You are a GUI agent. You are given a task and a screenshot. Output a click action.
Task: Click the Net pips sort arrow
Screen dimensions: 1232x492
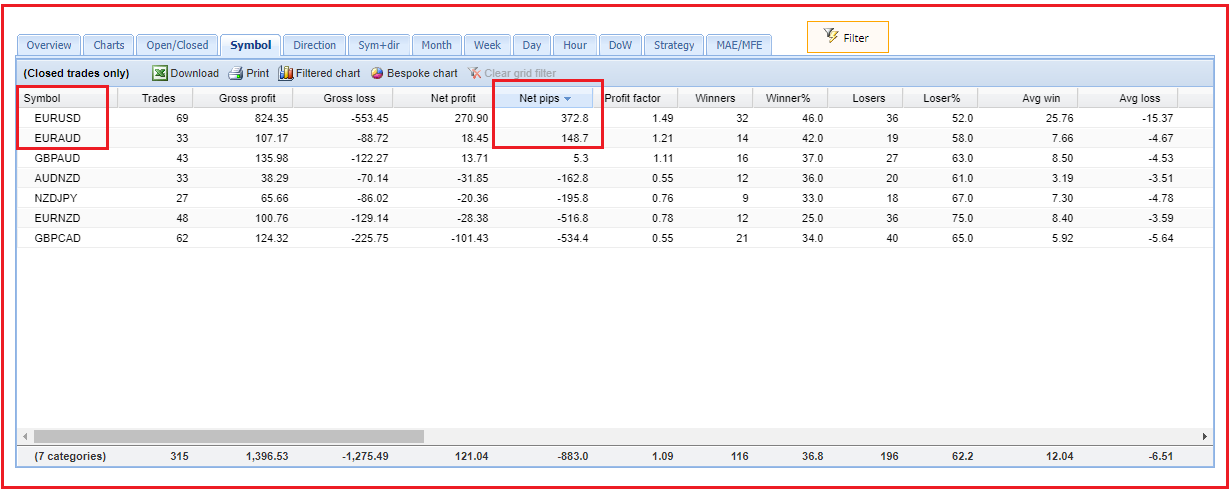click(x=567, y=98)
